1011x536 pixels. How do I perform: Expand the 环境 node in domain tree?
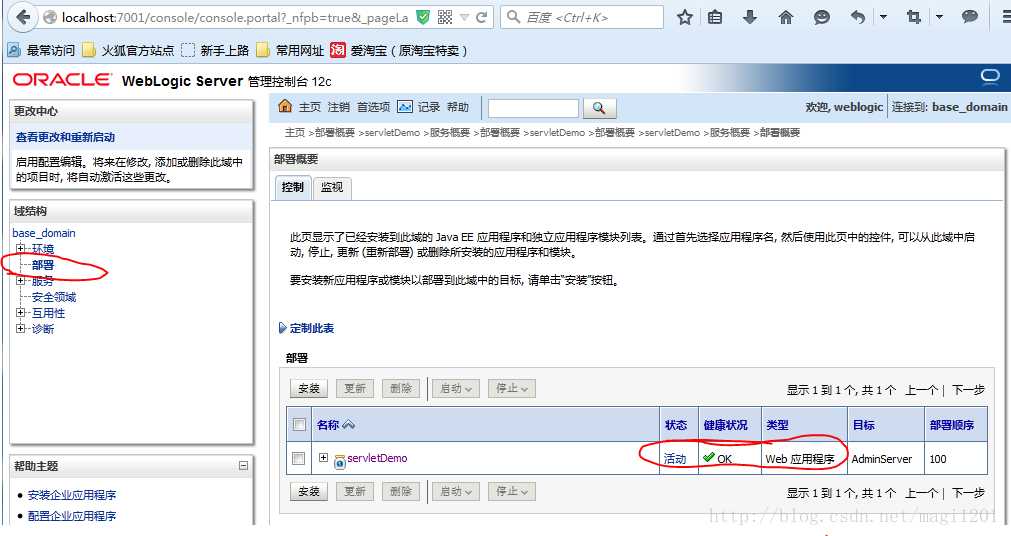pos(21,248)
